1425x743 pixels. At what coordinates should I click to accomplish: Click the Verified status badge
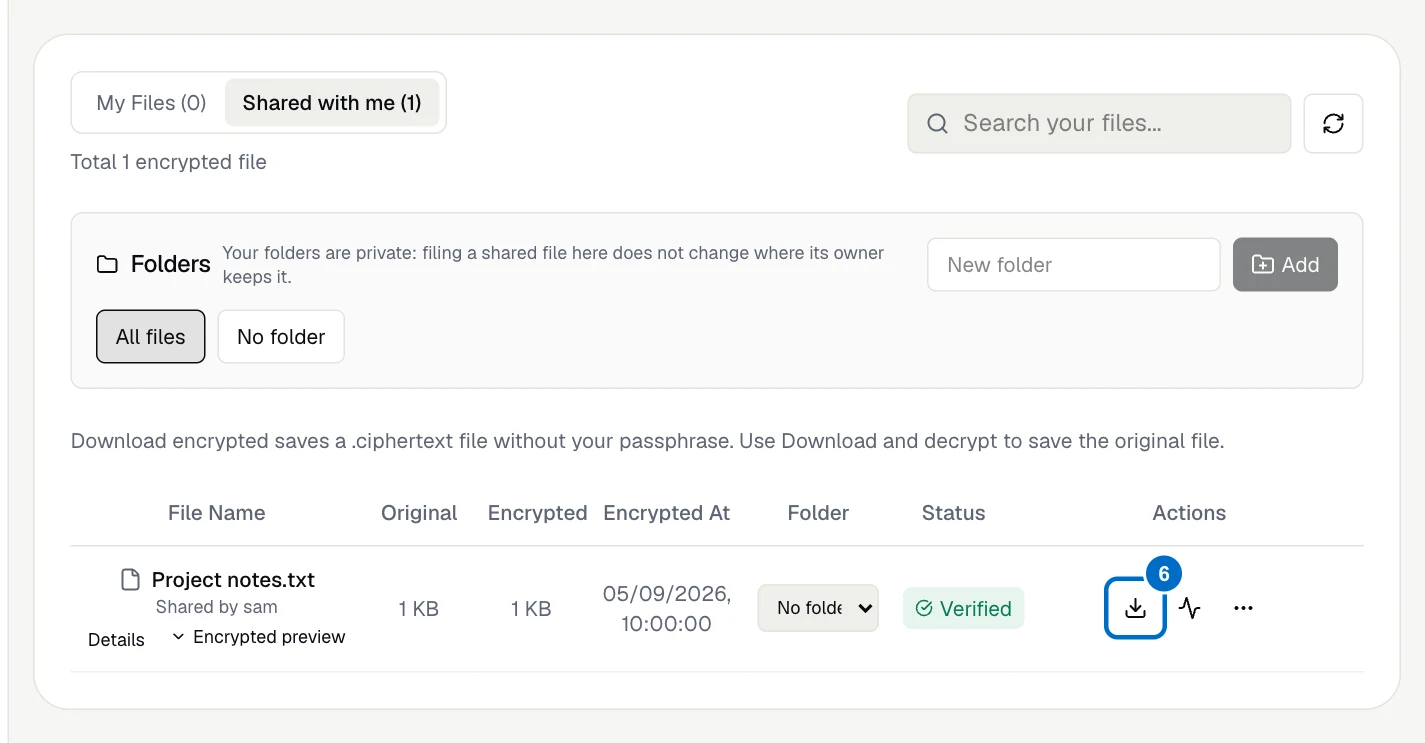[x=963, y=608]
